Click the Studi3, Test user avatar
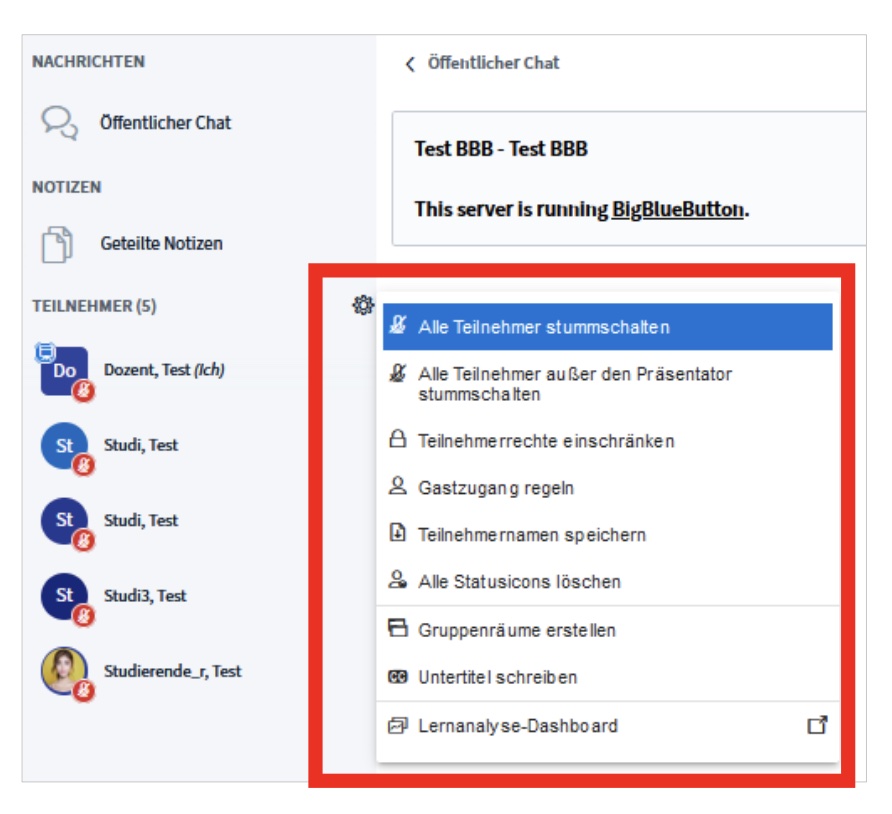Image resolution: width=892 pixels, height=814 pixels. [65, 596]
